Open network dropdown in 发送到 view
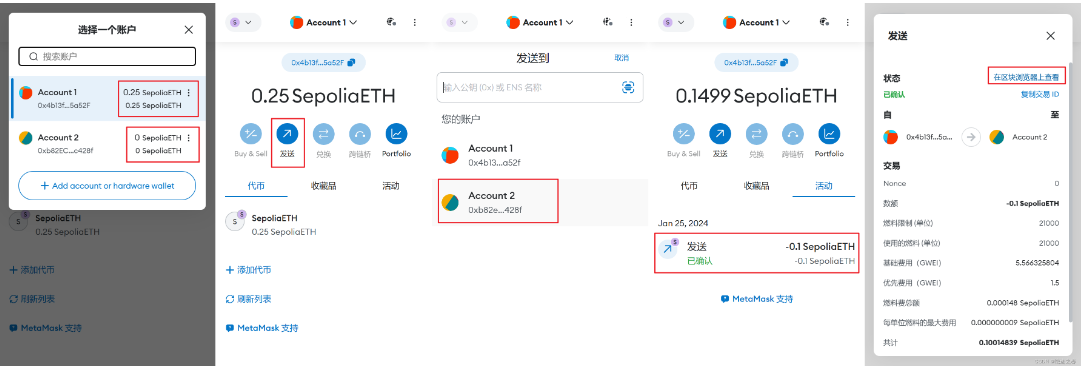This screenshot has height=366, width=1088. tap(459, 22)
